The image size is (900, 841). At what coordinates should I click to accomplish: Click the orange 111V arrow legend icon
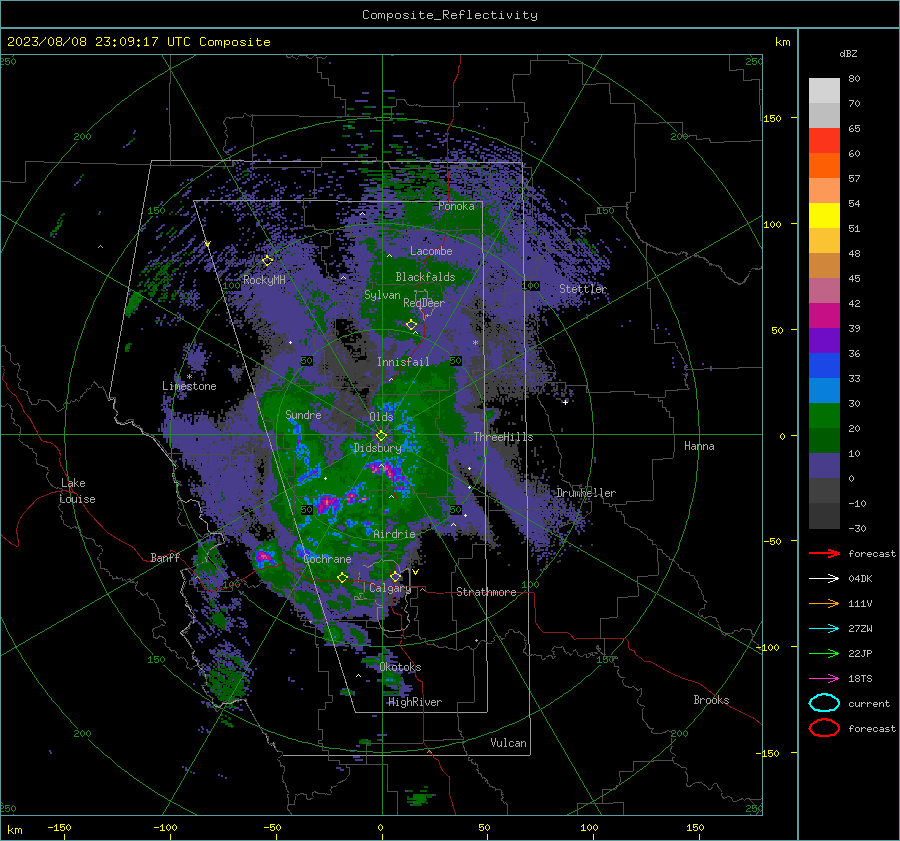coord(824,603)
